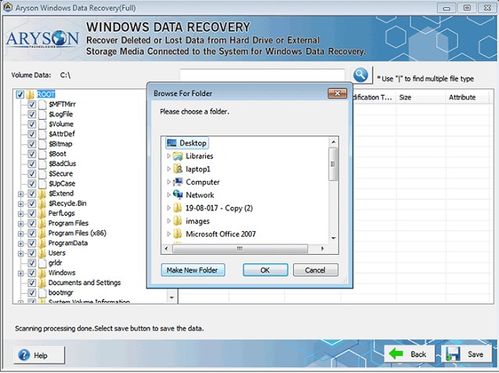Click the Make New Folder button
The image size is (499, 373).
coord(193,270)
